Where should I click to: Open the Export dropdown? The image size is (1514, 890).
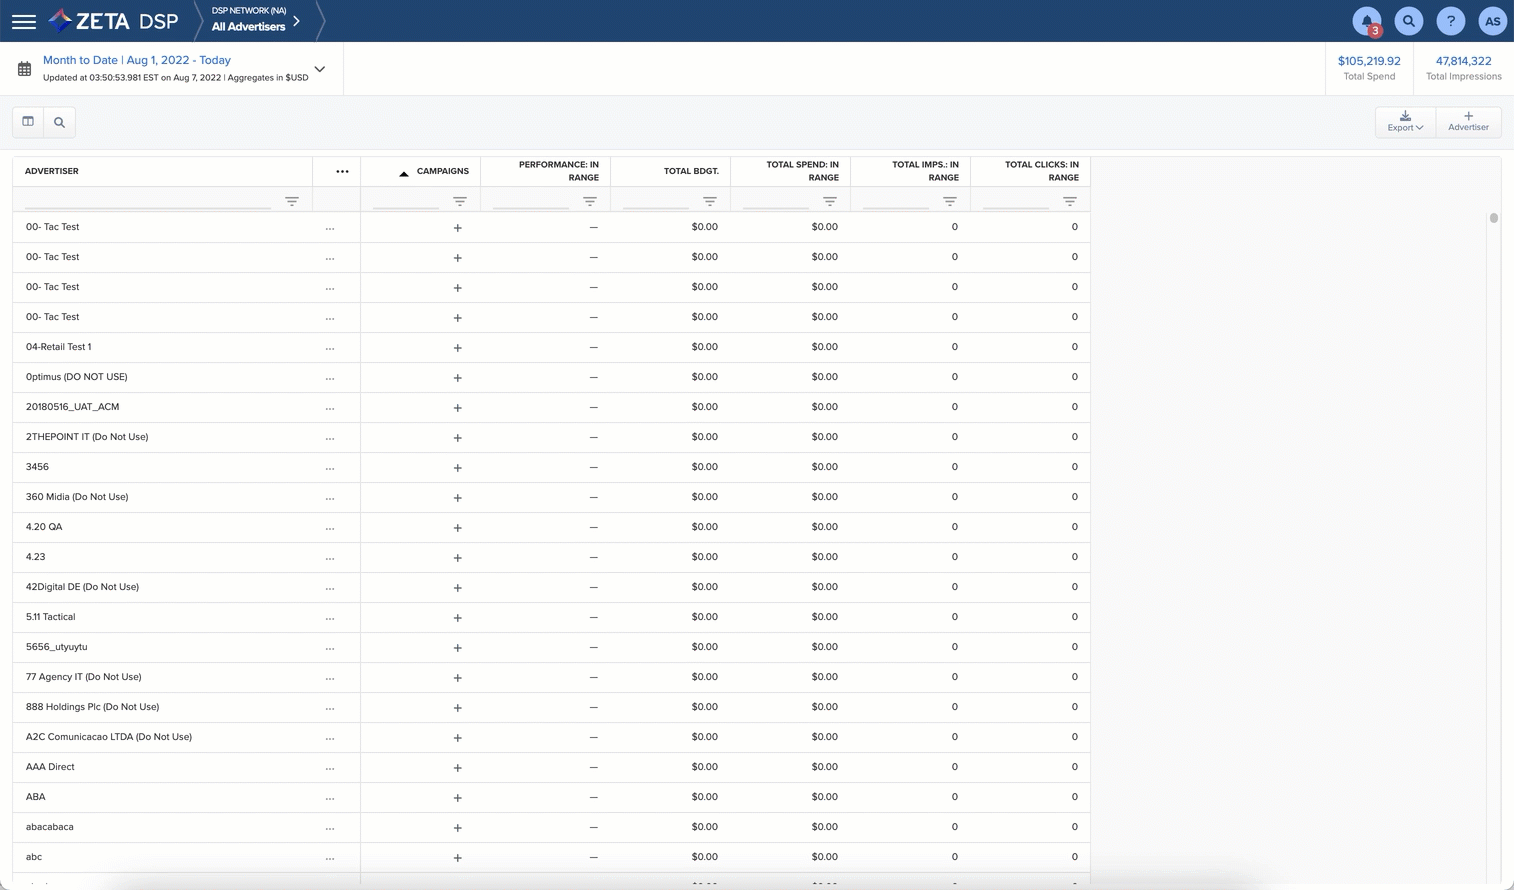coord(1405,122)
